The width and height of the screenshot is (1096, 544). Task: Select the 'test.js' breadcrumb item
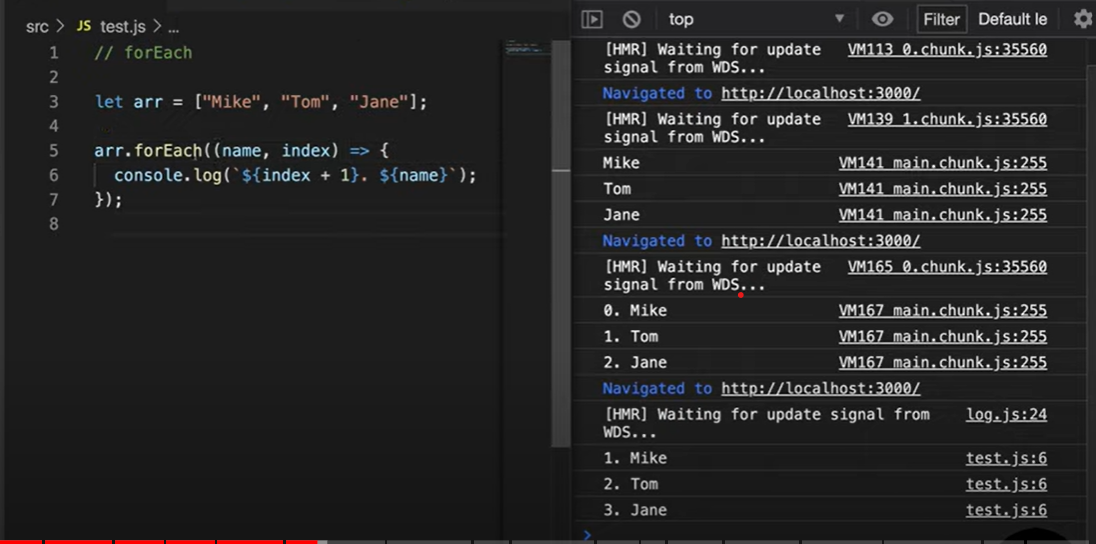(123, 27)
